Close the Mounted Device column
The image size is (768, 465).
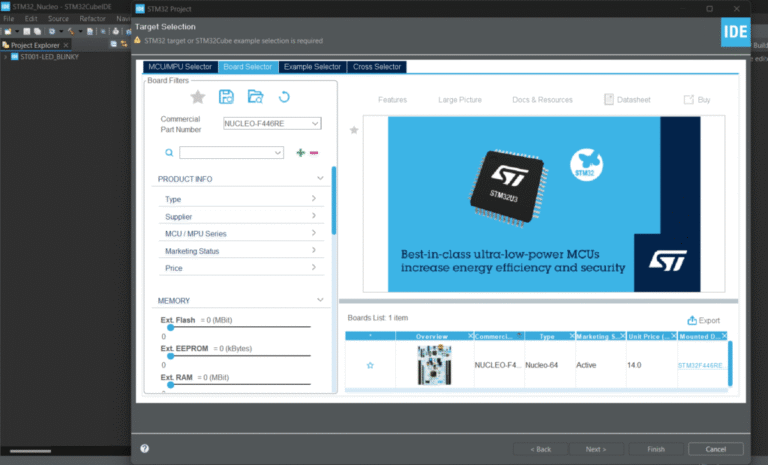click(724, 336)
